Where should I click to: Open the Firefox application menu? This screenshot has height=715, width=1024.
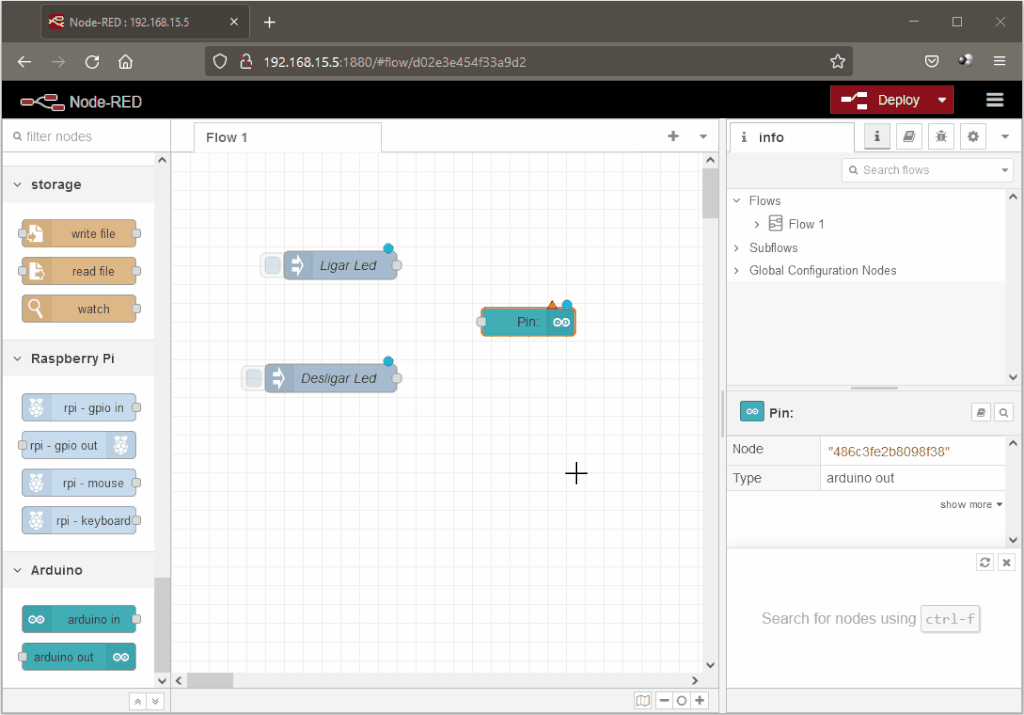(999, 61)
